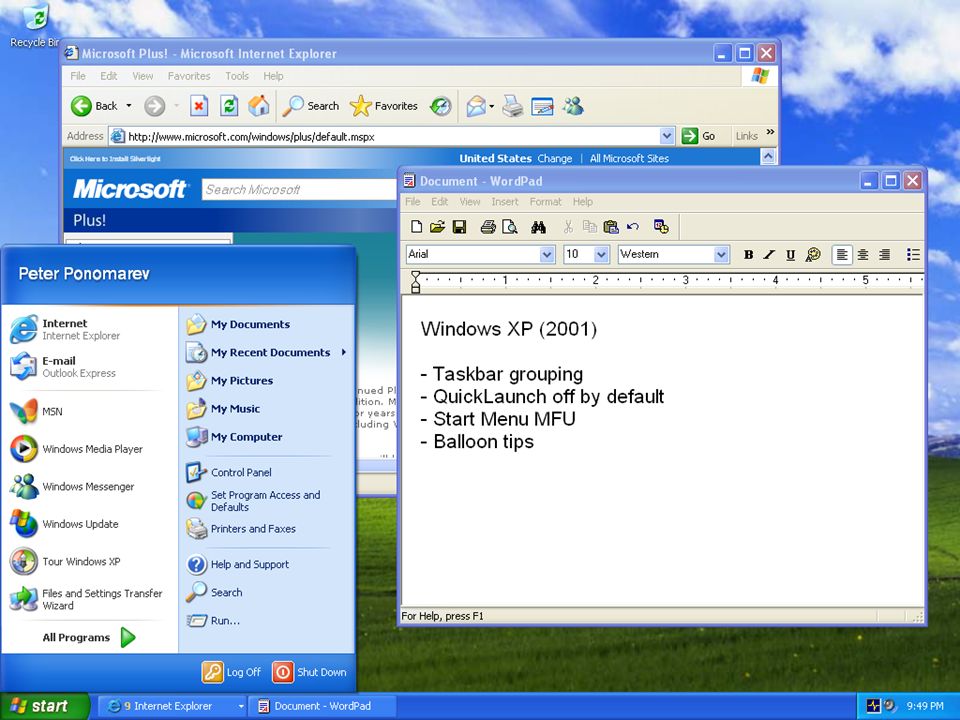Click Go button next to address bar
This screenshot has height=720, width=960.
pos(699,136)
